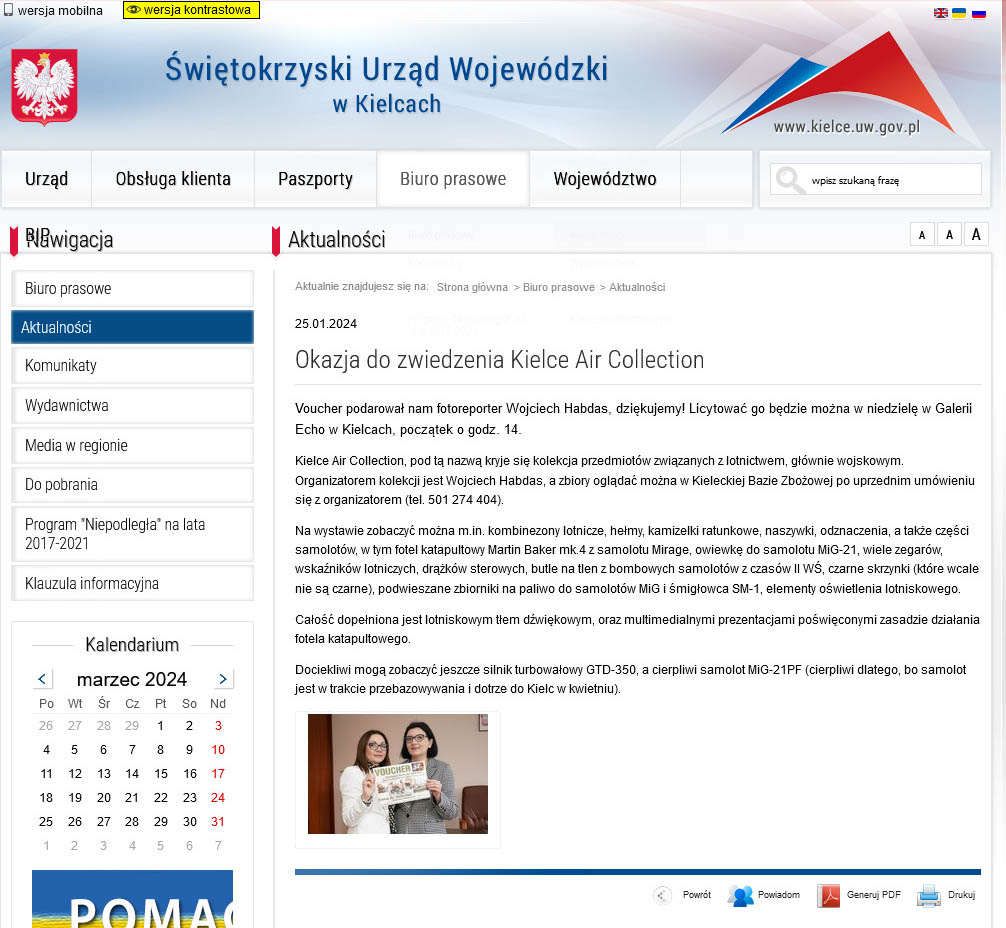Set the largest font size A
The width and height of the screenshot is (1006, 928).
coord(976,235)
